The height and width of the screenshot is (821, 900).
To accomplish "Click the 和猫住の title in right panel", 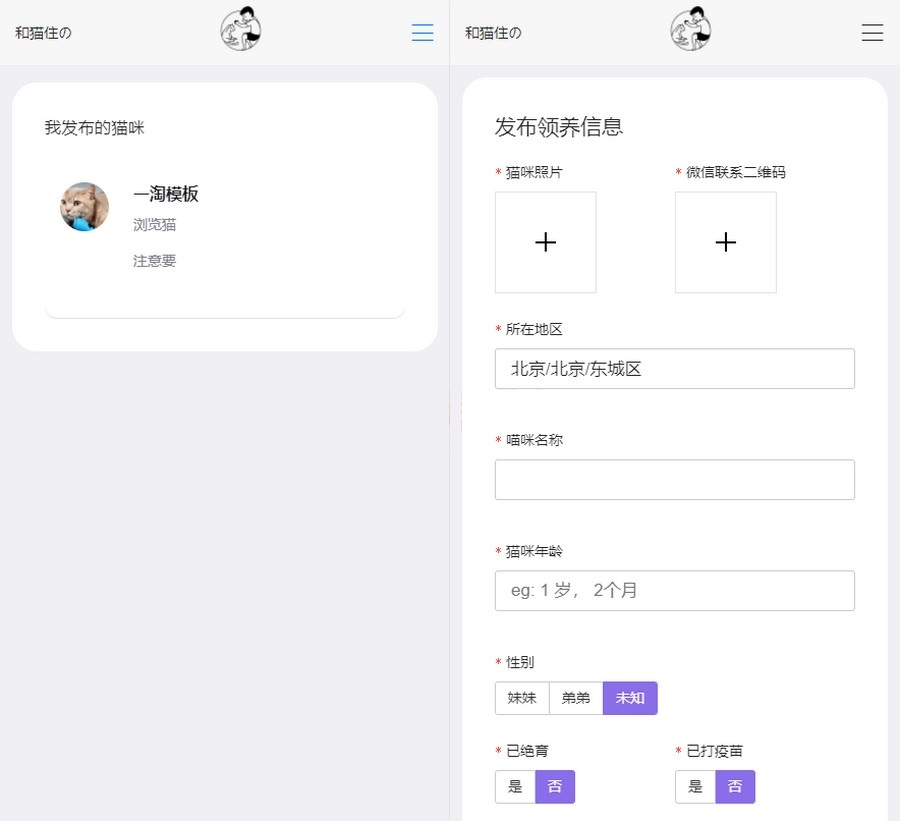I will 493,33.
